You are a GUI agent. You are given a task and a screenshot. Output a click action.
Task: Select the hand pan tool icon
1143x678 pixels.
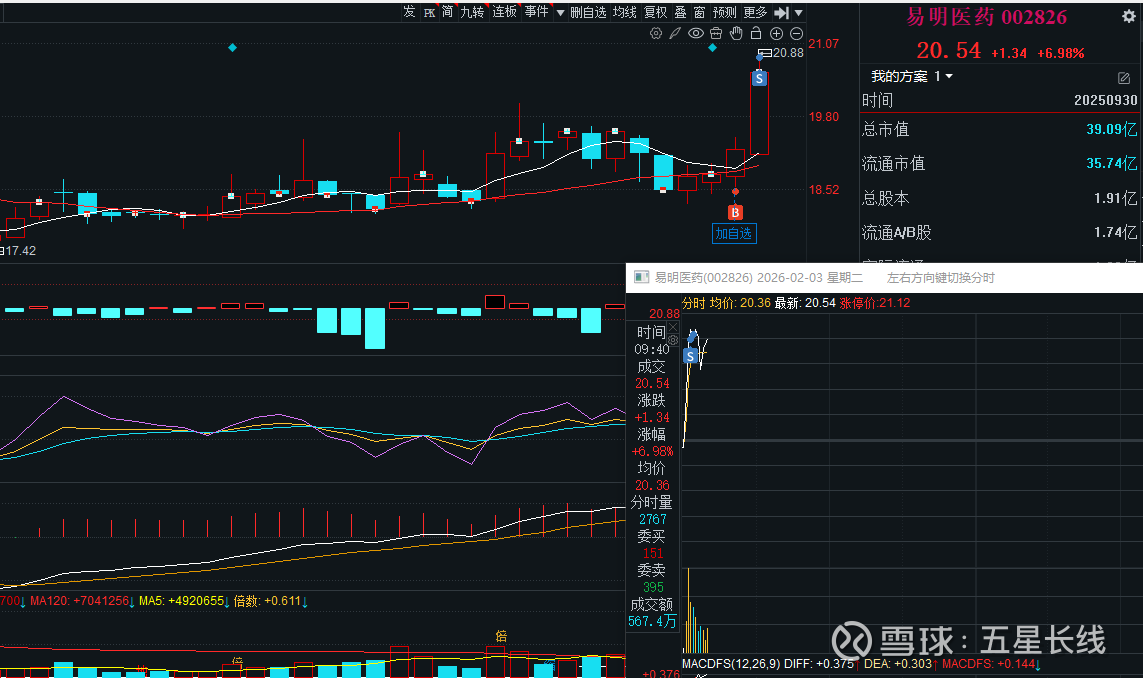coord(736,34)
